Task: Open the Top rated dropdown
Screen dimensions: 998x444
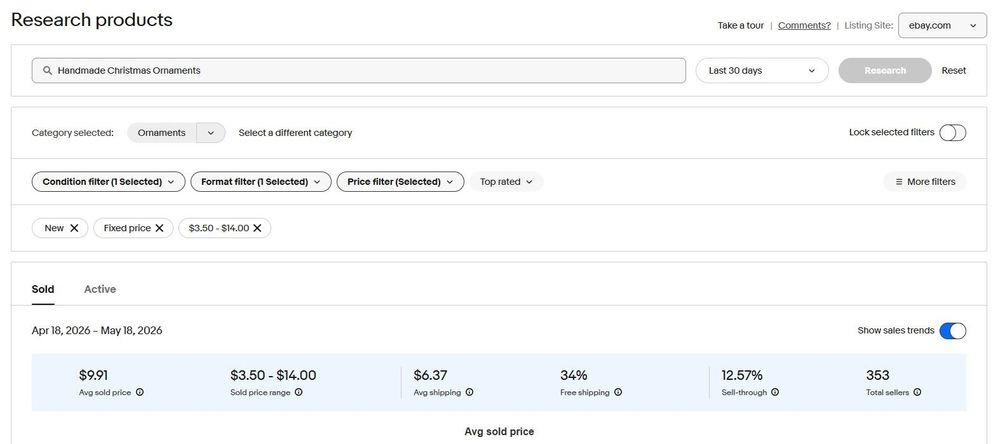Action: pos(506,182)
